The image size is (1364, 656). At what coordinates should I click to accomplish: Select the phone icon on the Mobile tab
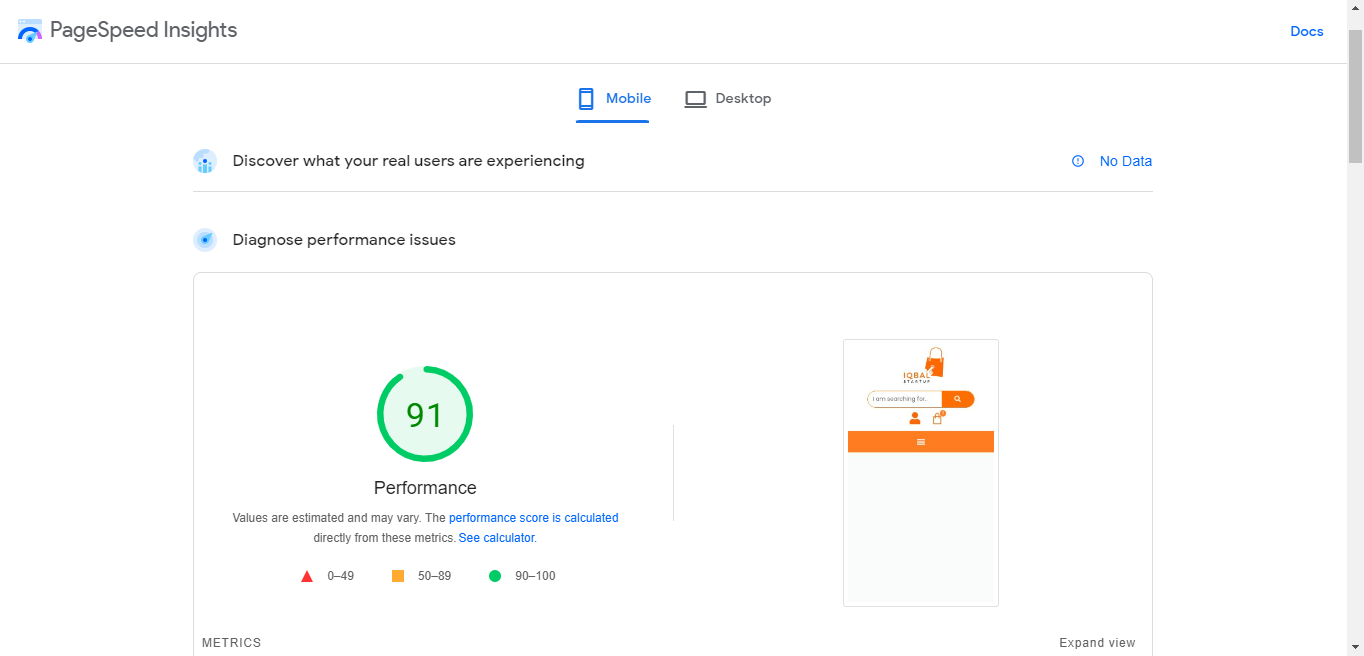point(586,99)
